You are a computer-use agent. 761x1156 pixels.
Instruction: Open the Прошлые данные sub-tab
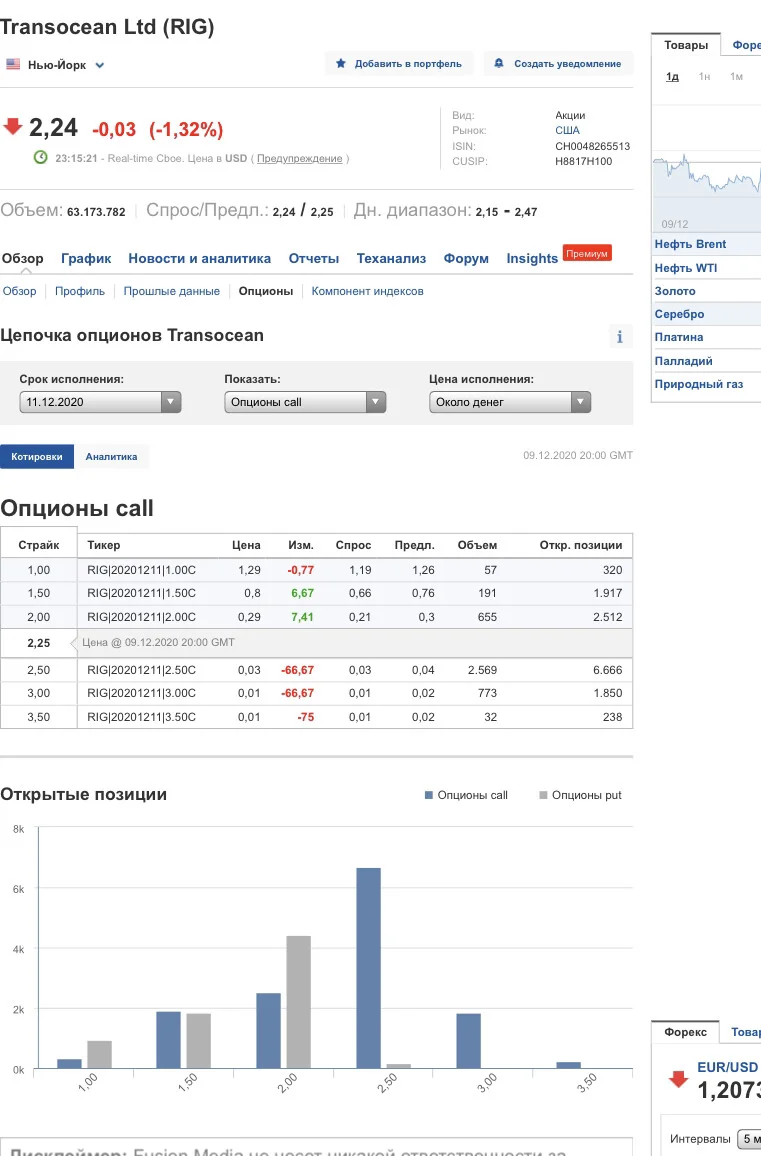coord(171,291)
